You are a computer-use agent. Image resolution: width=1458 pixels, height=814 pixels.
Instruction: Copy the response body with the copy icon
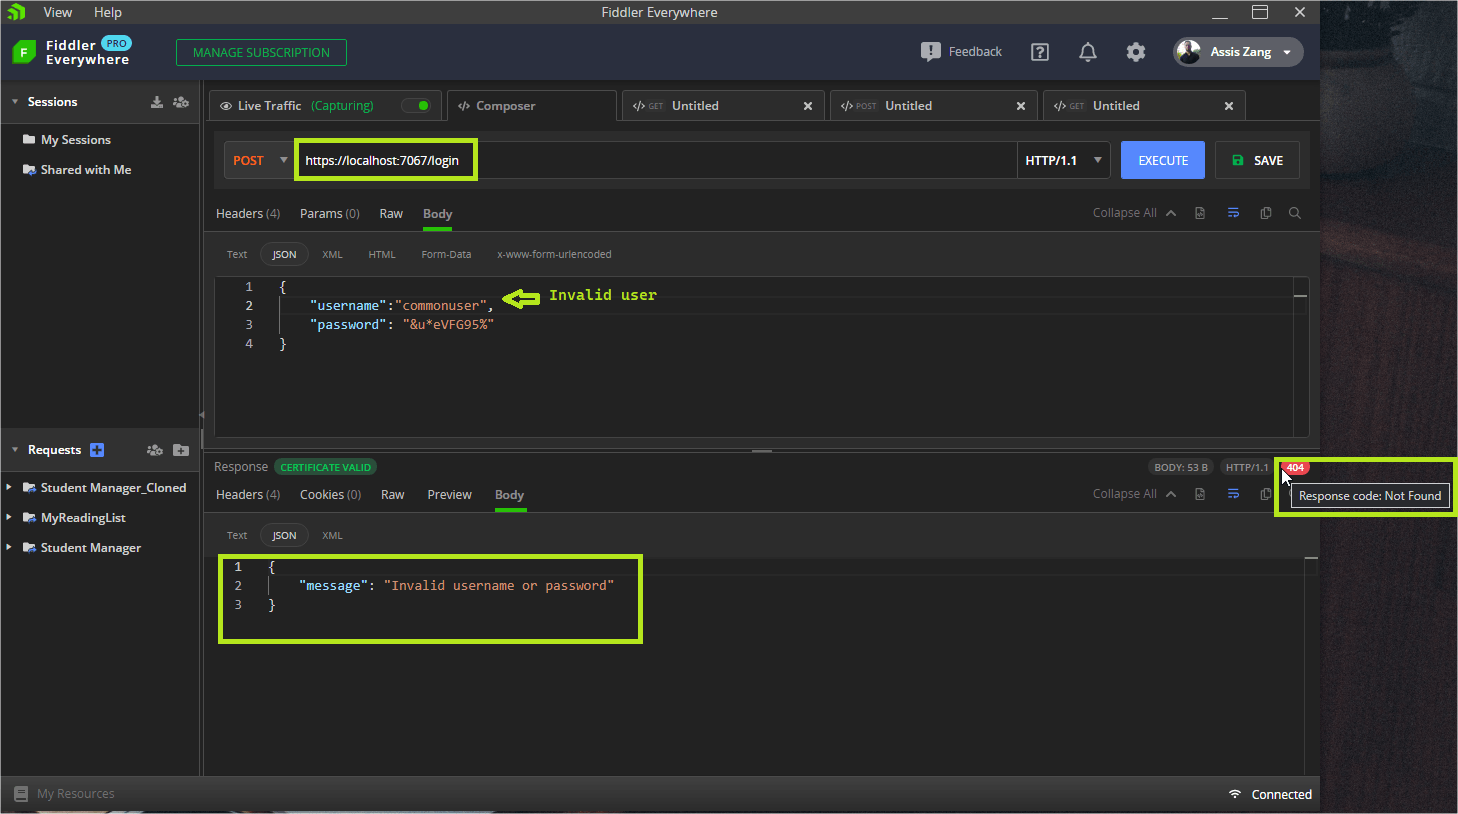(x=1266, y=494)
